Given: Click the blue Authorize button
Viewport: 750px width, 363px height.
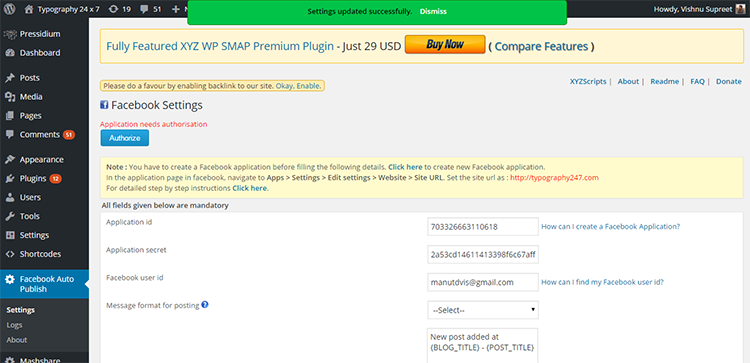Looking at the screenshot, I should [x=124, y=138].
